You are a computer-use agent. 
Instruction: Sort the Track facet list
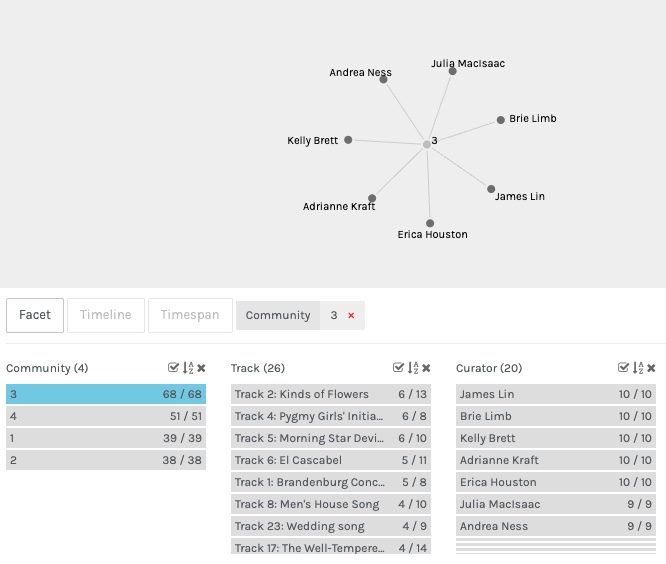pyautogui.click(x=413, y=369)
